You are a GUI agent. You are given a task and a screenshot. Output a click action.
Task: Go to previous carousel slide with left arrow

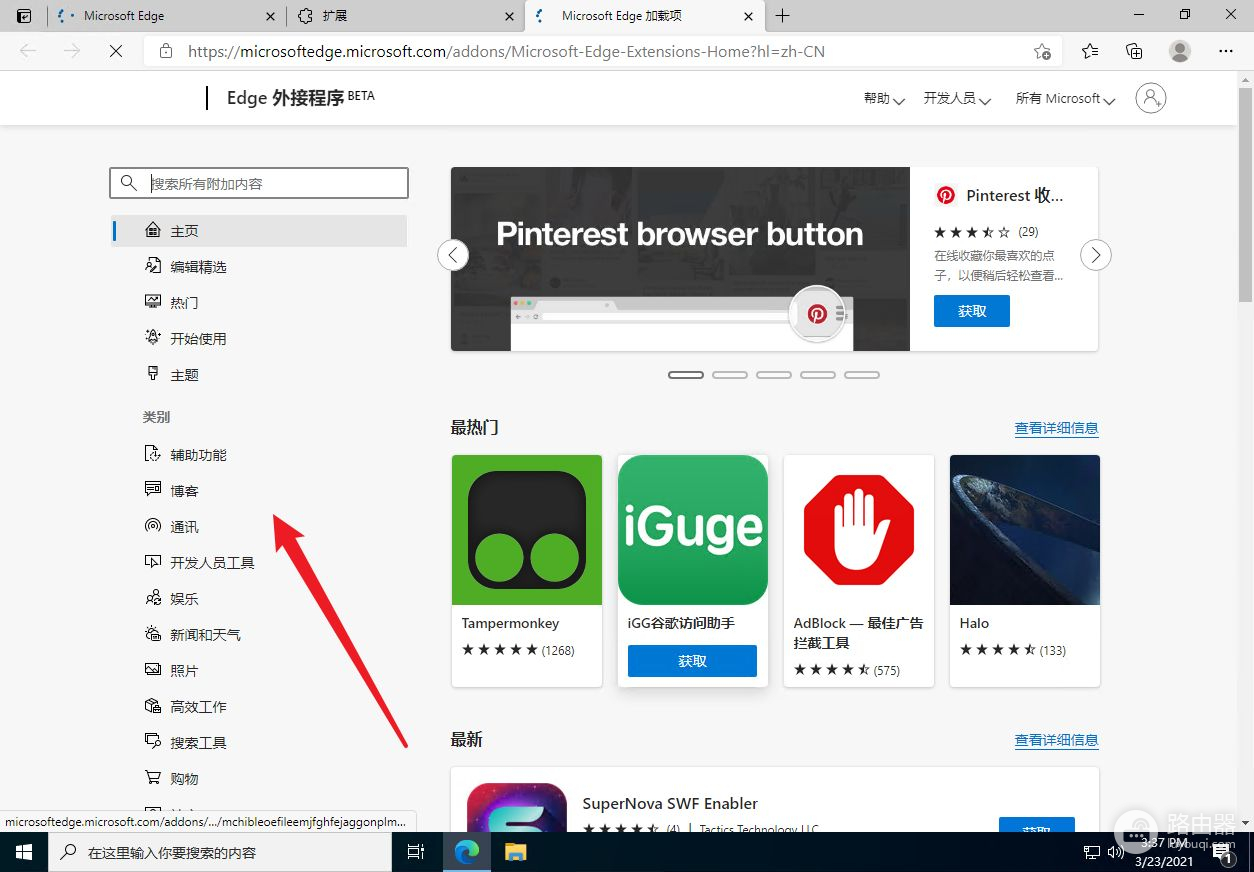tap(453, 255)
